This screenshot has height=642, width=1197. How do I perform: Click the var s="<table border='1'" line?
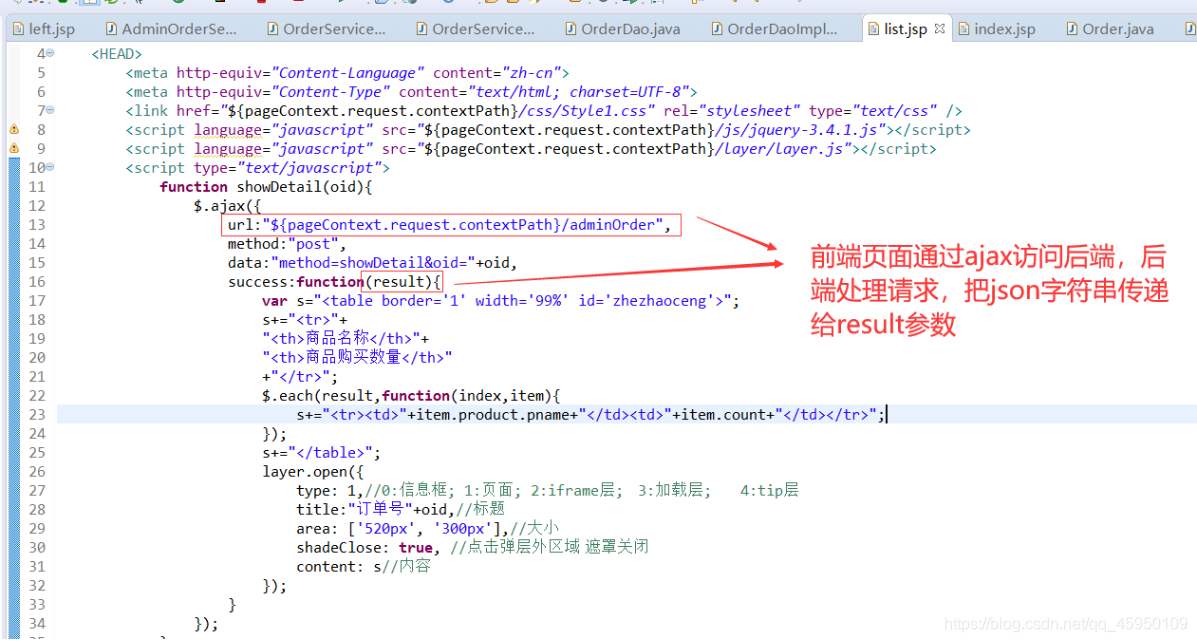point(501,301)
